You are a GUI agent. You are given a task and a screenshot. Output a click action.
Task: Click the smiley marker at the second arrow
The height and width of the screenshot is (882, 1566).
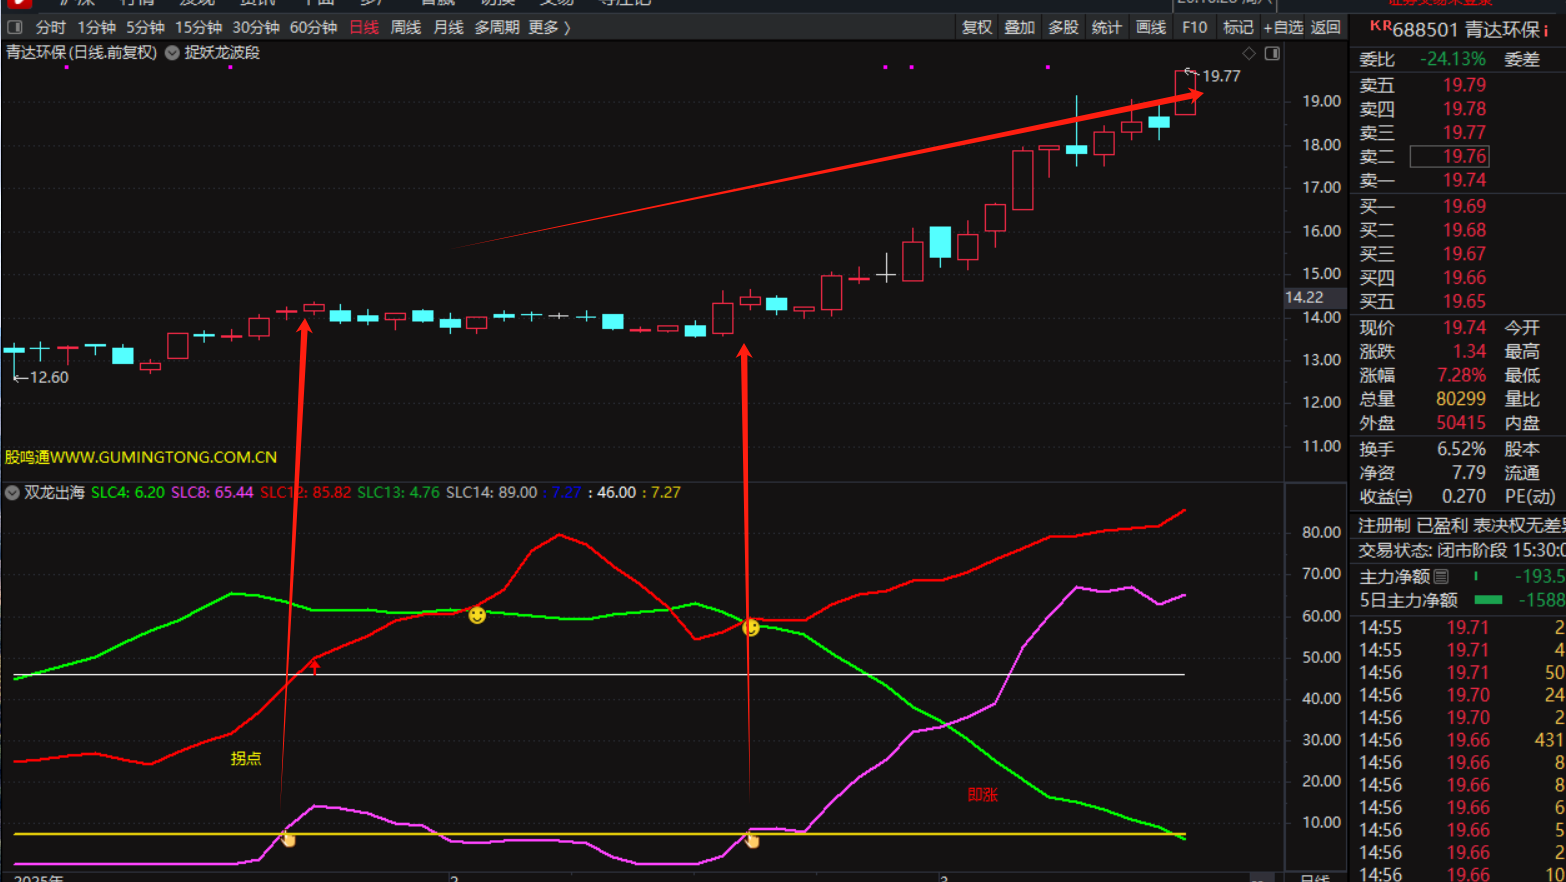tap(751, 628)
